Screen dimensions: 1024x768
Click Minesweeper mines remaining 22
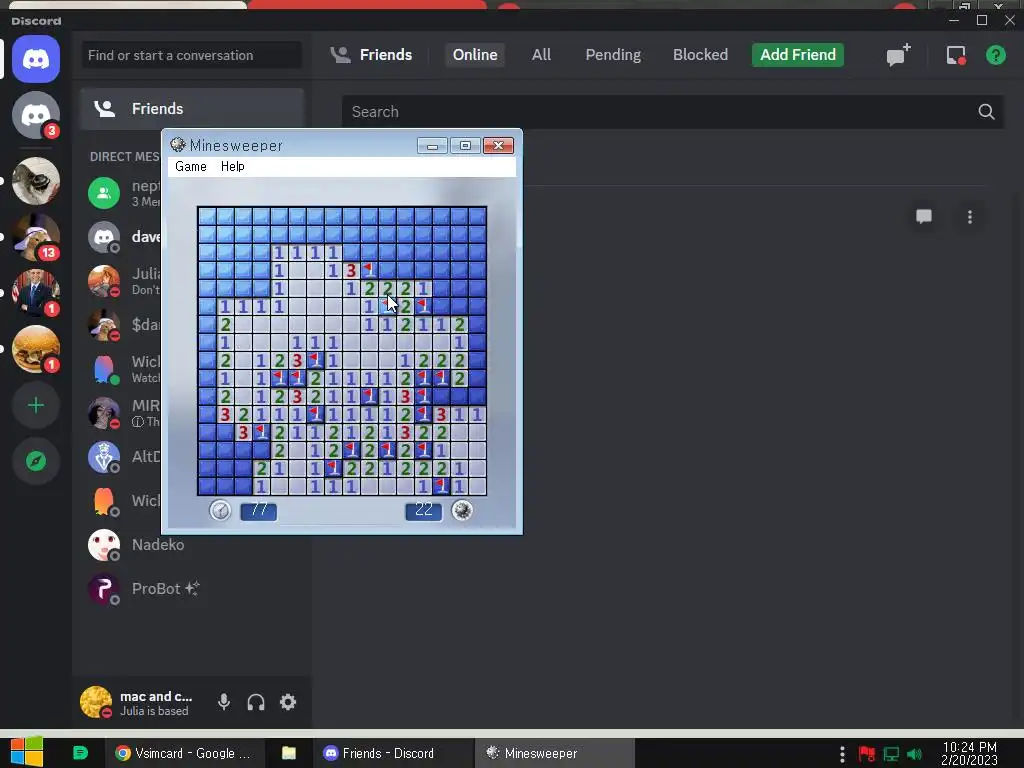tap(423, 511)
